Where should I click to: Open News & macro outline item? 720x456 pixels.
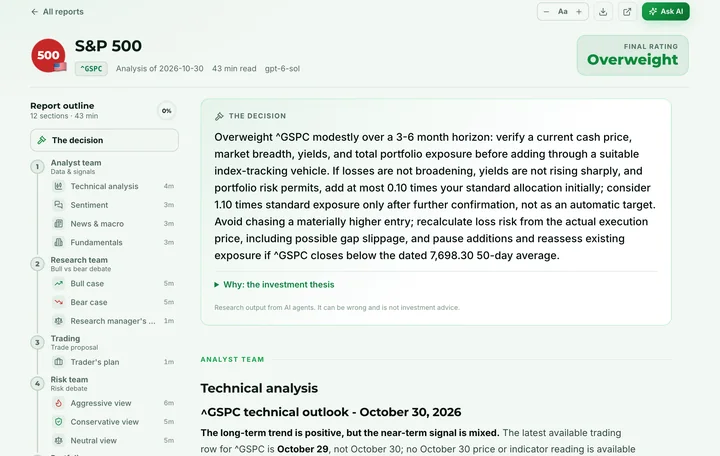tap(113, 224)
